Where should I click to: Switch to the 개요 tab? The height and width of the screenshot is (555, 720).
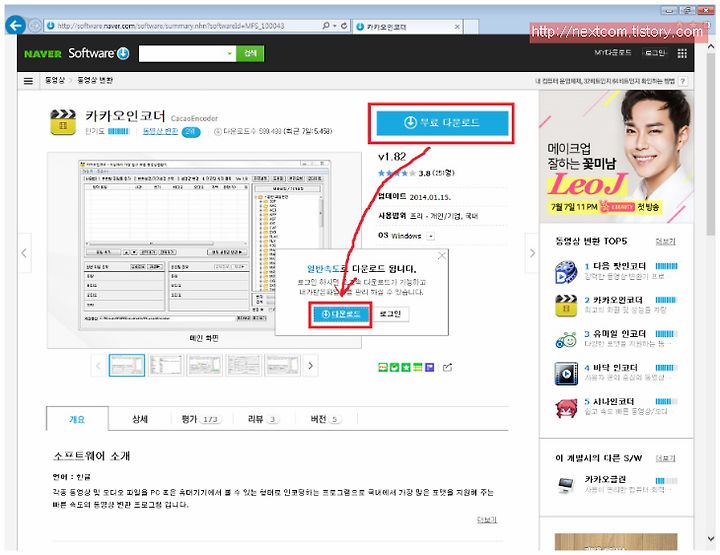(77, 419)
